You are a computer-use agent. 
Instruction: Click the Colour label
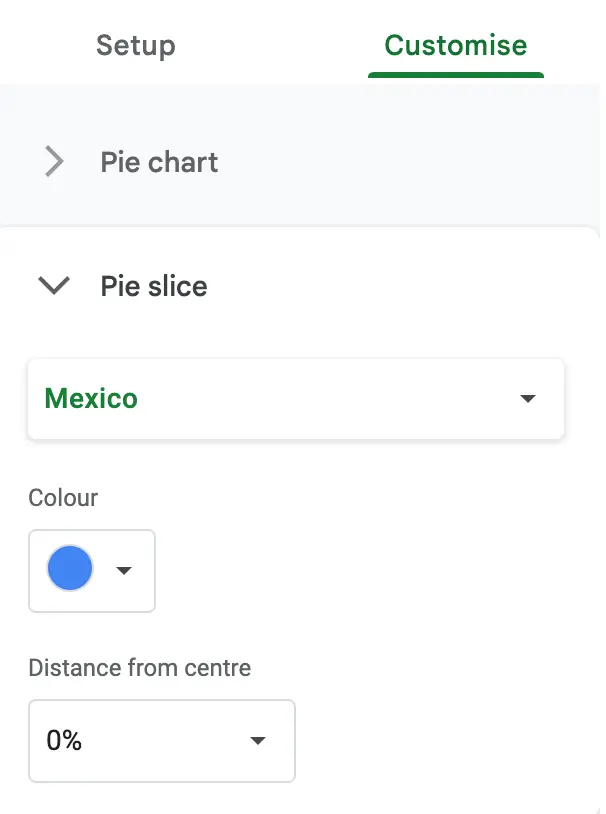click(63, 497)
